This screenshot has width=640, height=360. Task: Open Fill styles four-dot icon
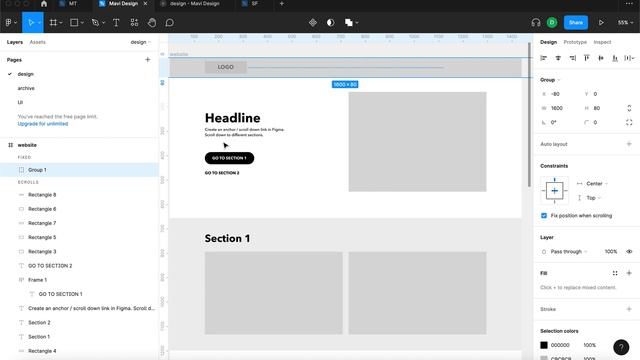[x=615, y=273]
